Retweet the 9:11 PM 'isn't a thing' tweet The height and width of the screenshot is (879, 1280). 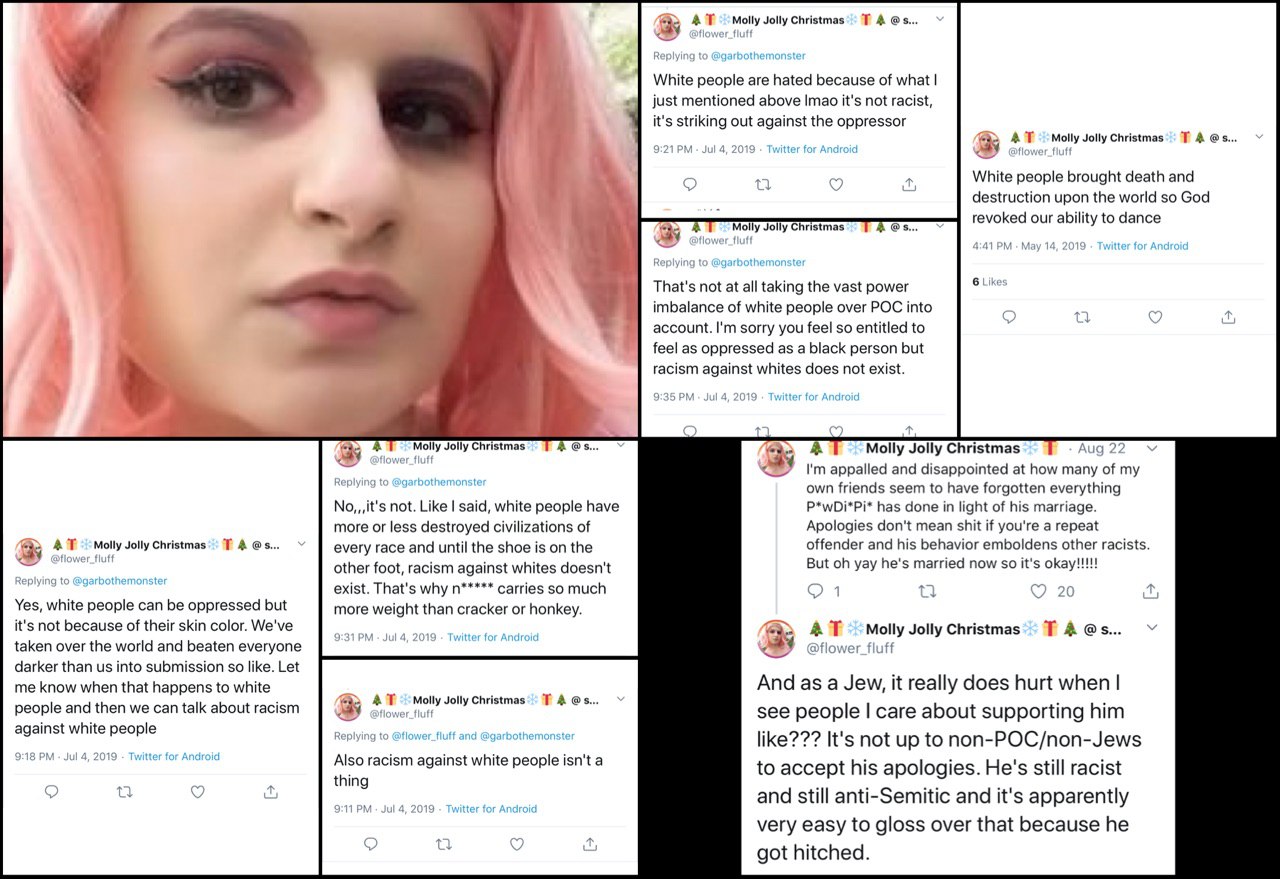coord(444,844)
